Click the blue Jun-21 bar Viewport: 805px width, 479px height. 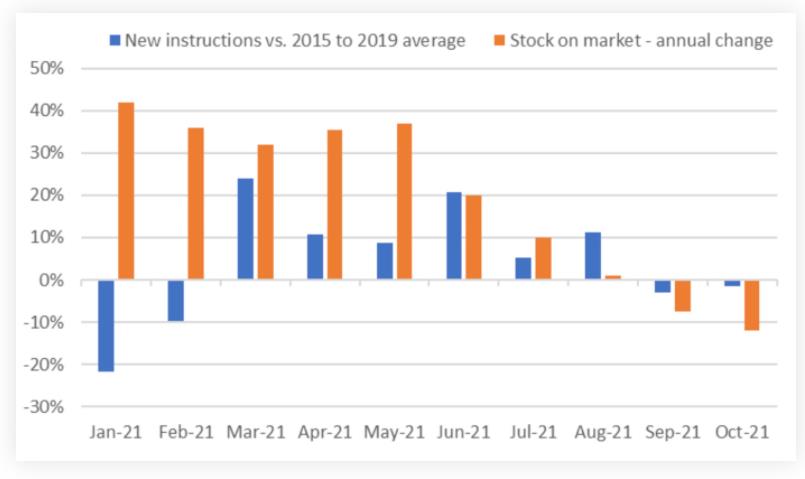[x=454, y=236]
